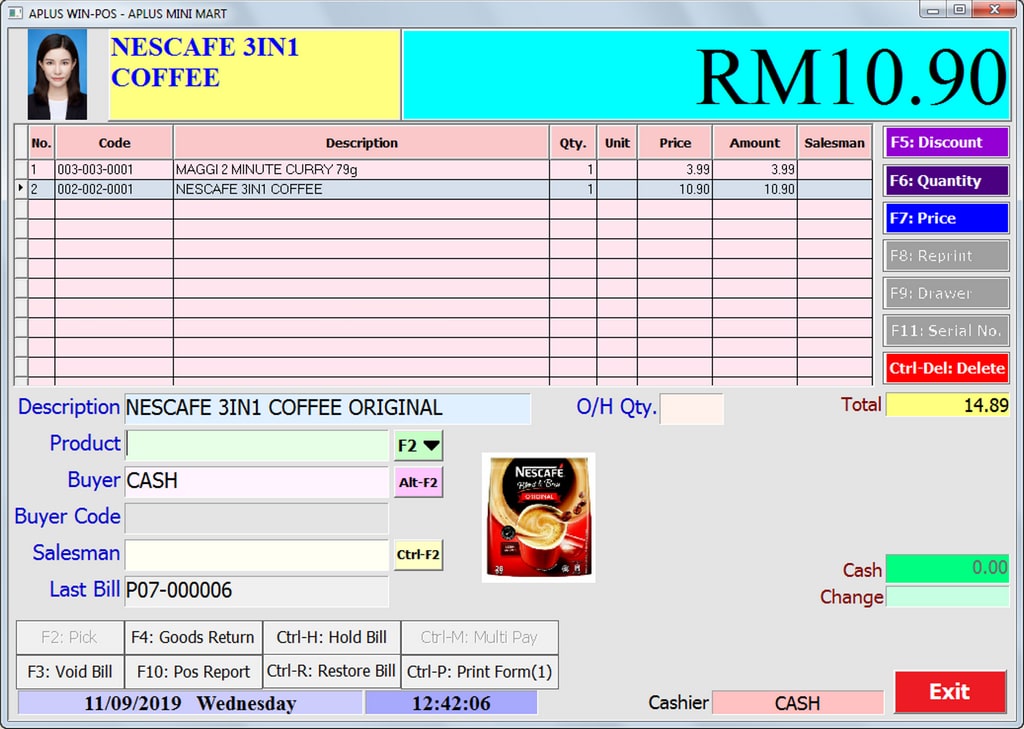Click code cell 003-003-0001
Viewport: 1024px width, 729px height.
[x=114, y=170]
